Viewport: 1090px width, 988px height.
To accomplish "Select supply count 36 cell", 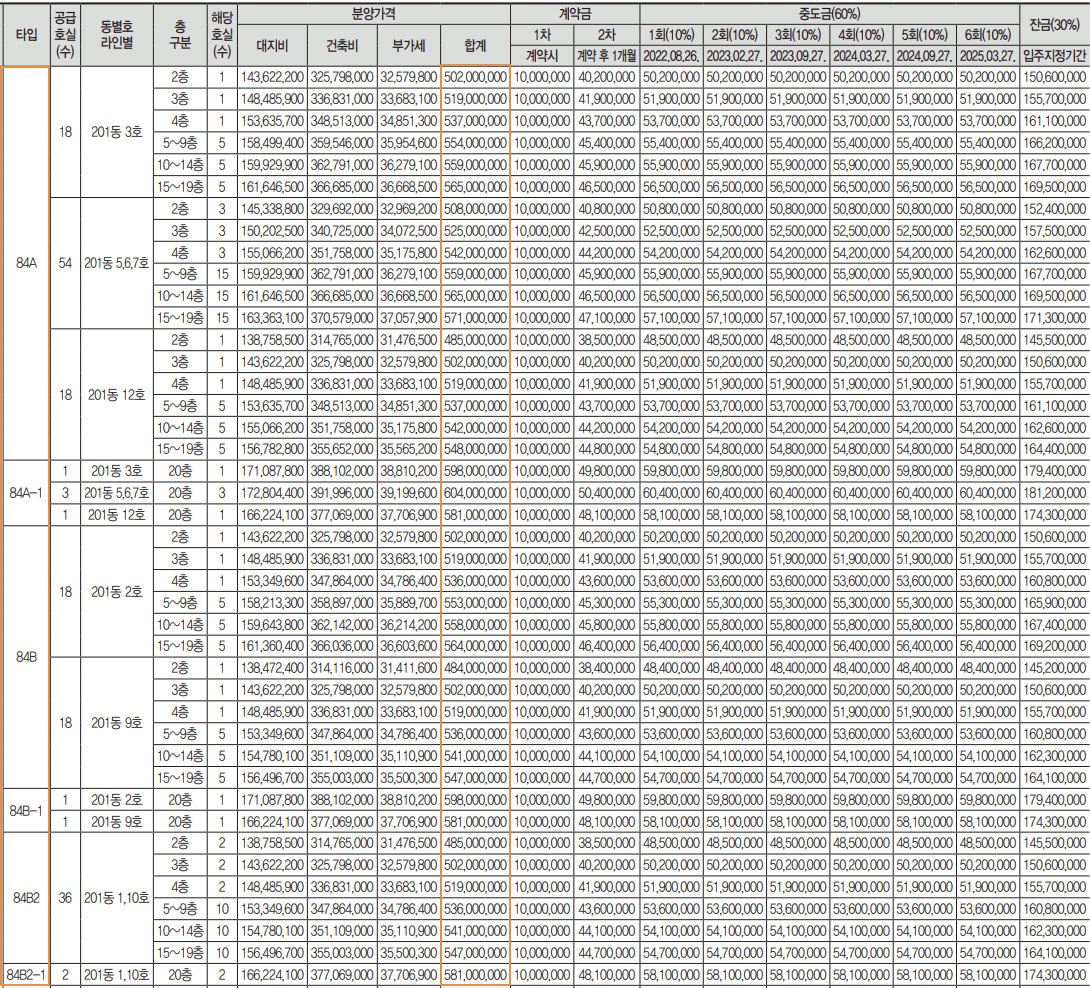I will 65,898.
